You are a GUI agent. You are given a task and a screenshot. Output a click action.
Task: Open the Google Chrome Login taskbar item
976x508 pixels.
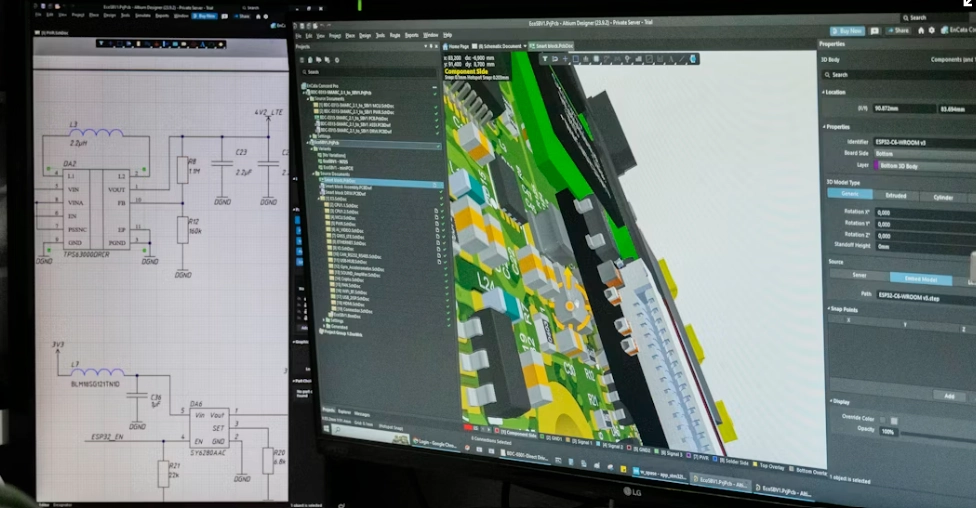click(438, 442)
